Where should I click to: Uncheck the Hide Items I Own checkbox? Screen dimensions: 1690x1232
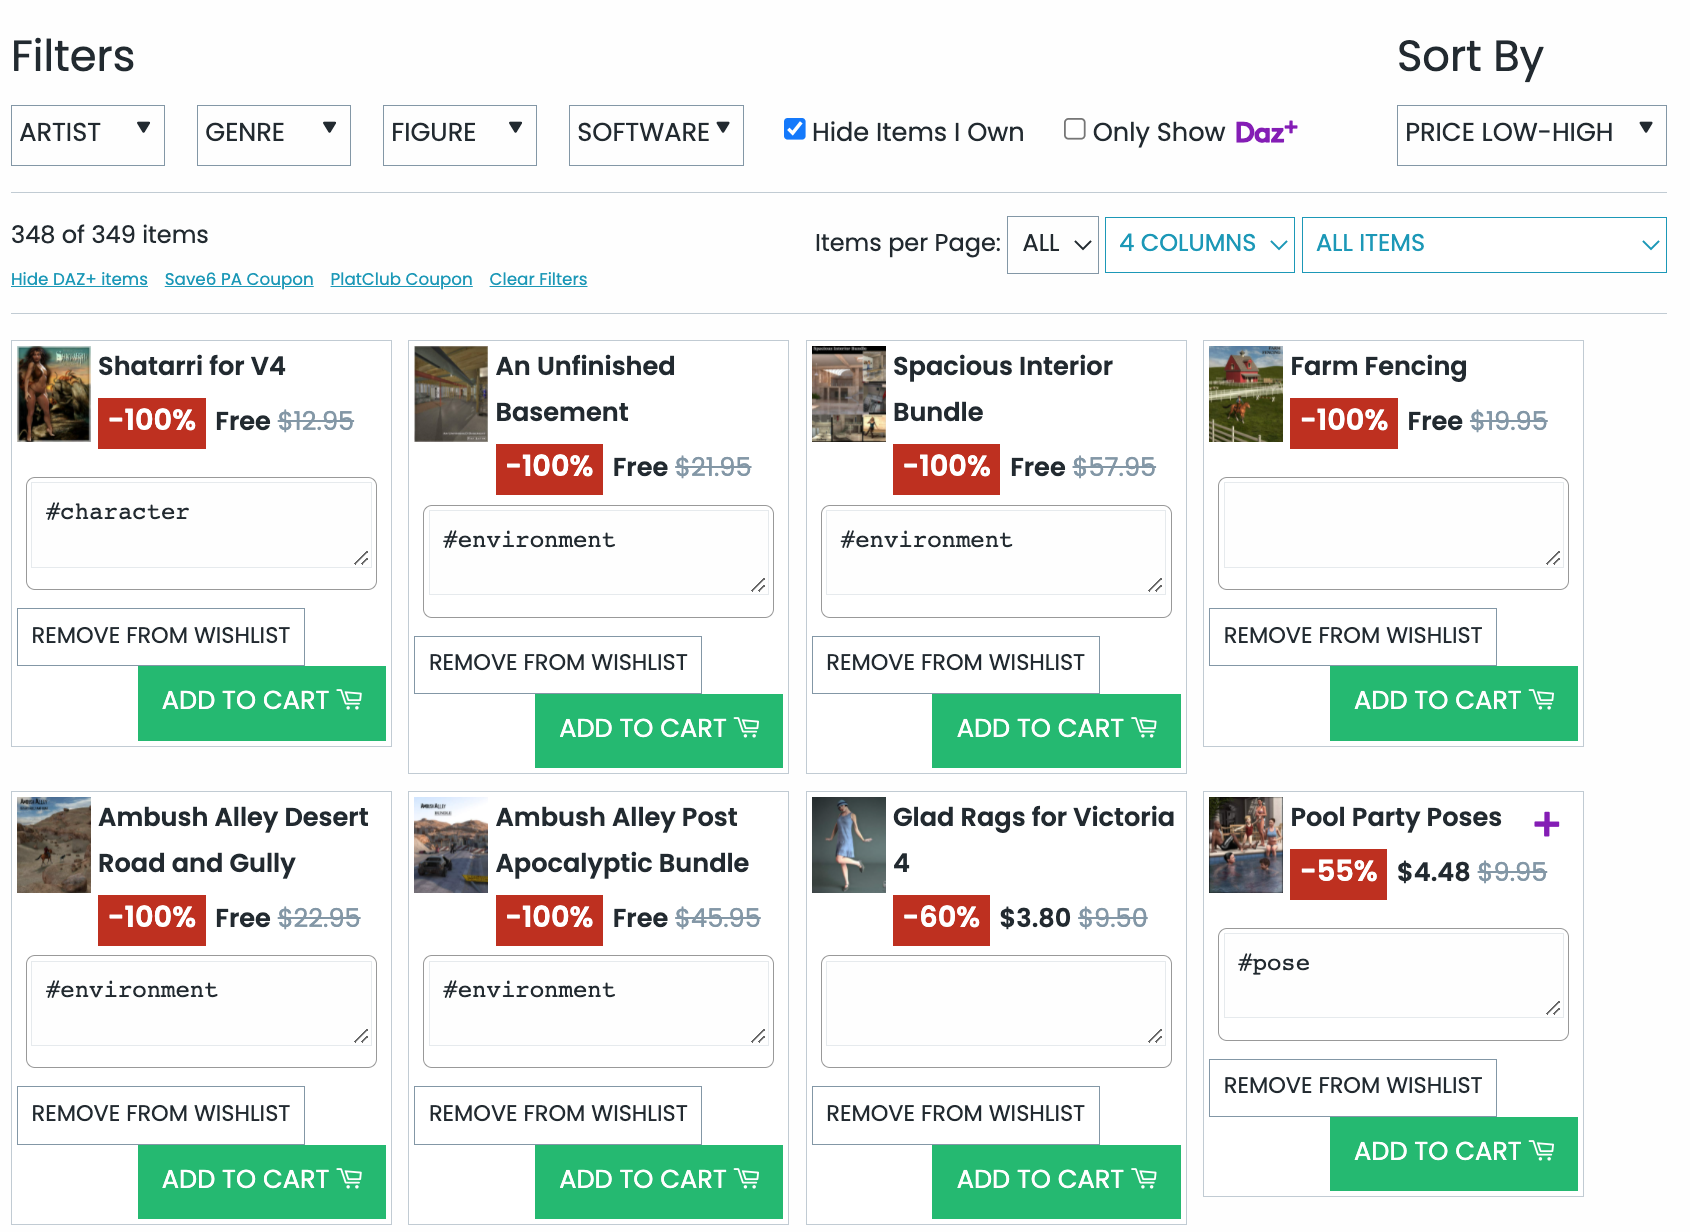pyautogui.click(x=795, y=129)
